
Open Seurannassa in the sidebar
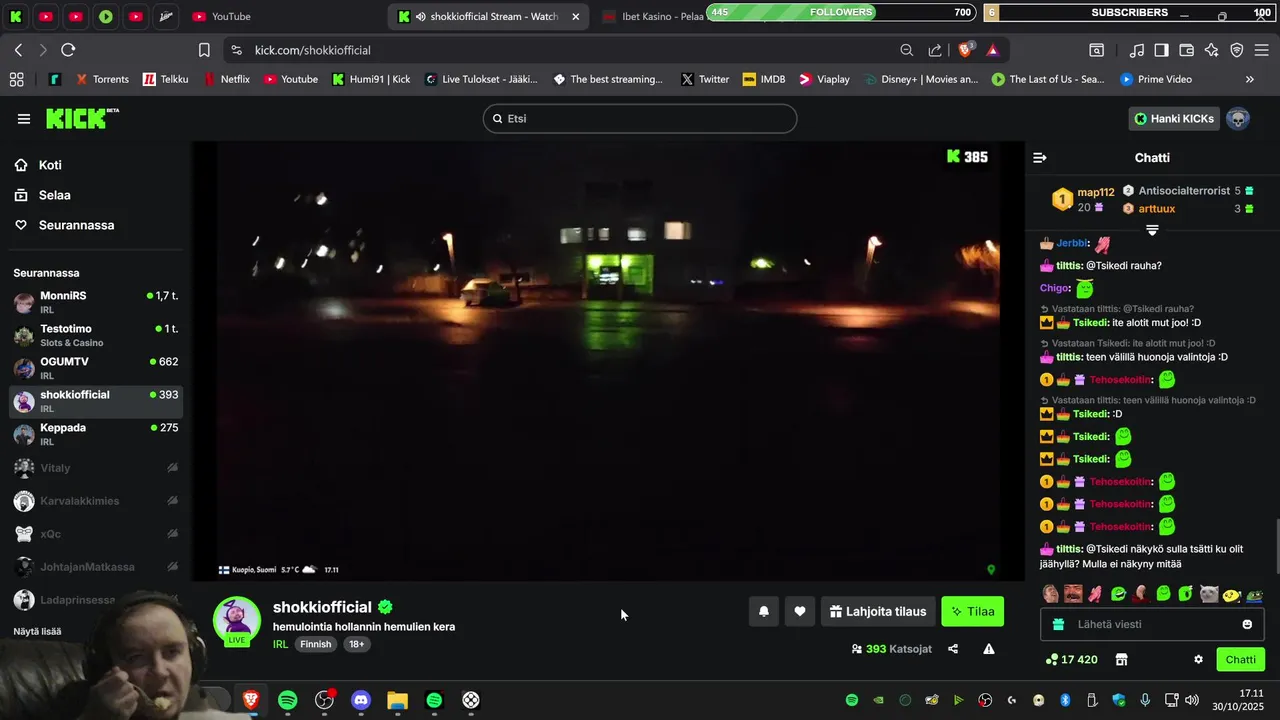tap(76, 225)
